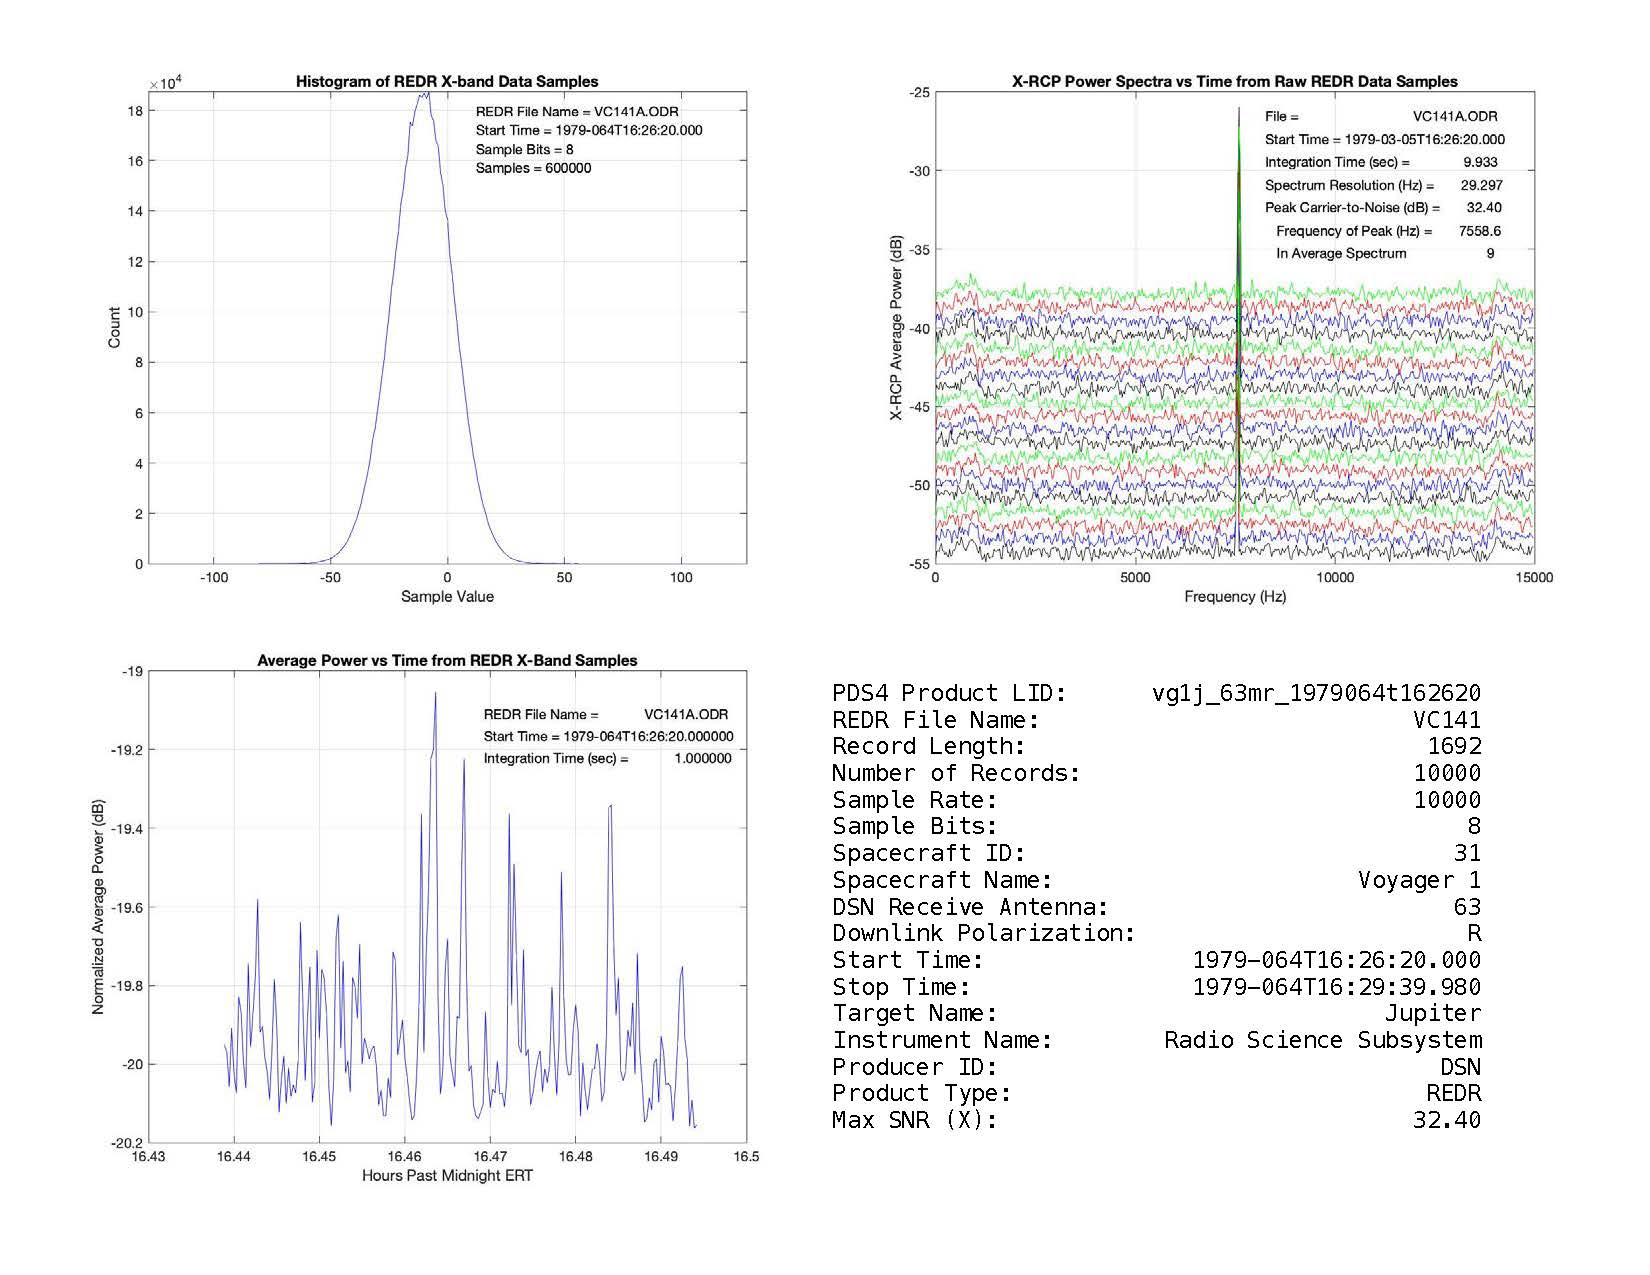Viewport: 1650px width, 1275px height.
Task: Click the Average Power vs Time plot title
Action: pyautogui.click(x=447, y=661)
